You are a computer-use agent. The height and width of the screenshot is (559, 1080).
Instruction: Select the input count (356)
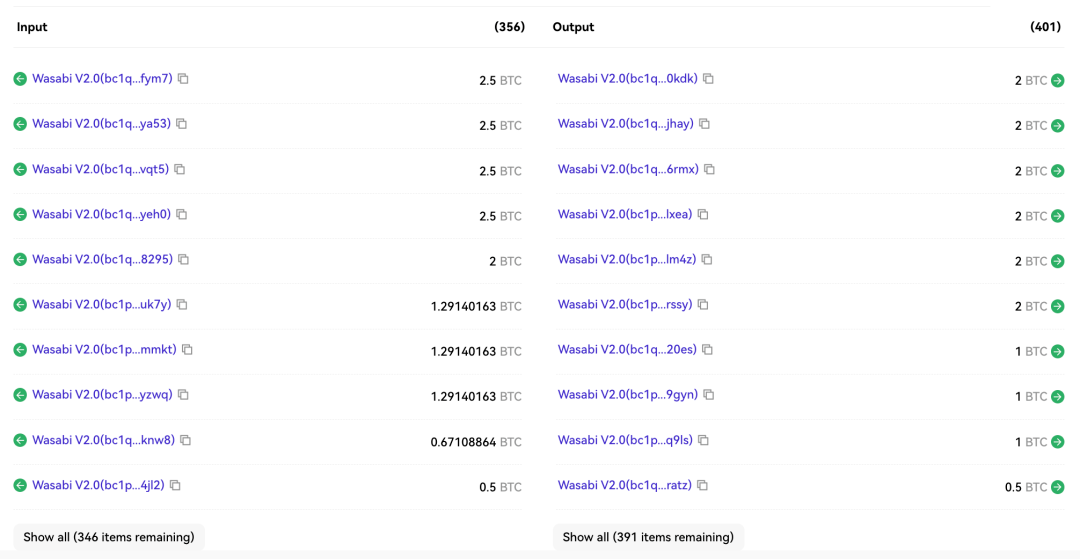tap(510, 27)
